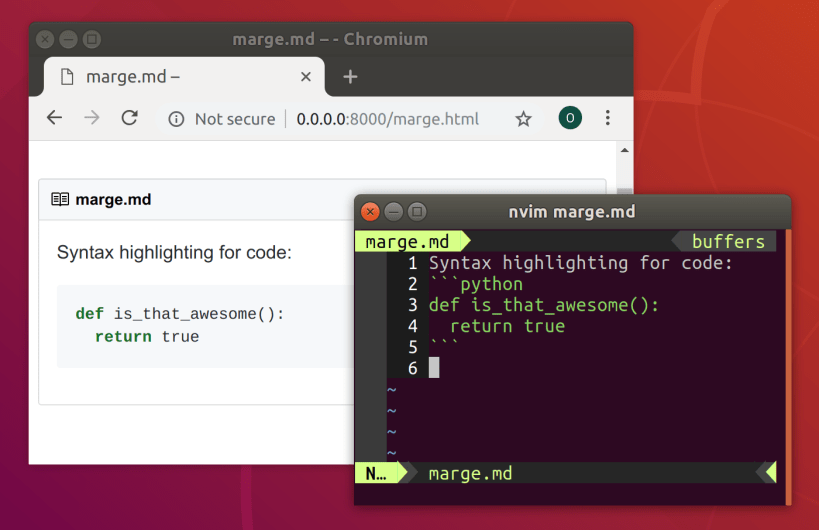
Task: Close the nvim marge.md window
Action: pos(370,211)
